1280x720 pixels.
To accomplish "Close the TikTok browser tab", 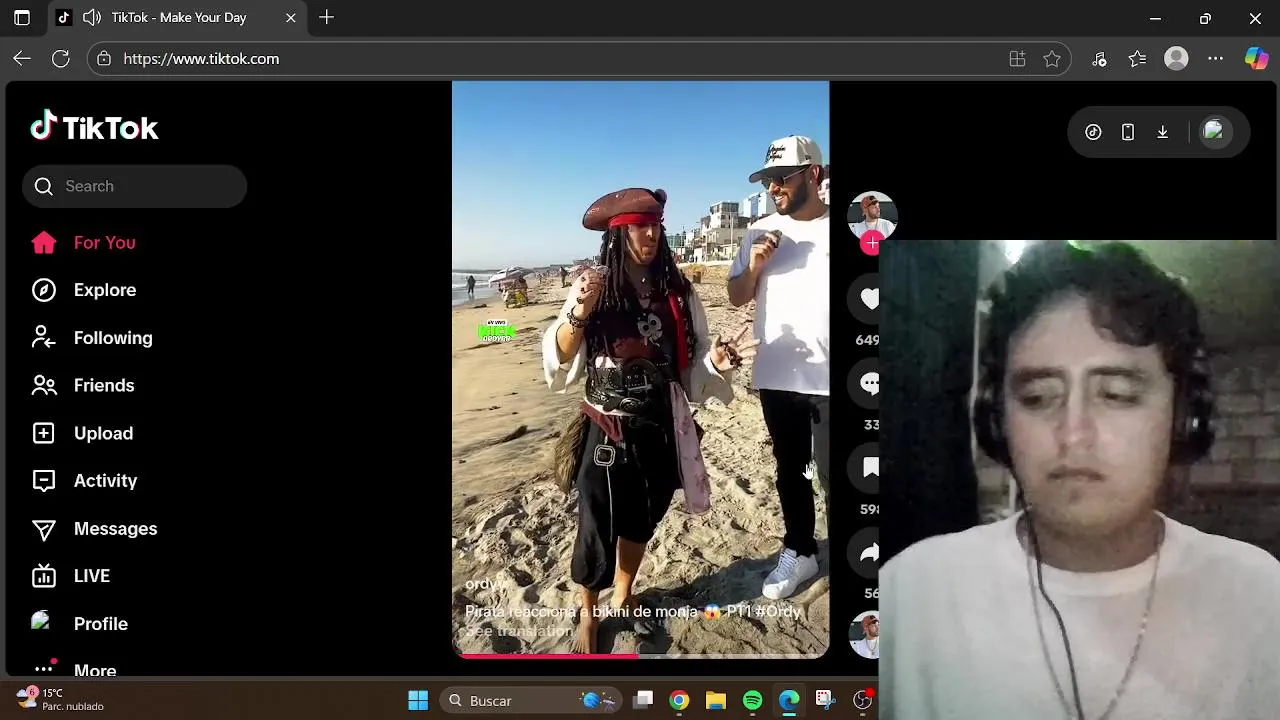I will pos(291,17).
